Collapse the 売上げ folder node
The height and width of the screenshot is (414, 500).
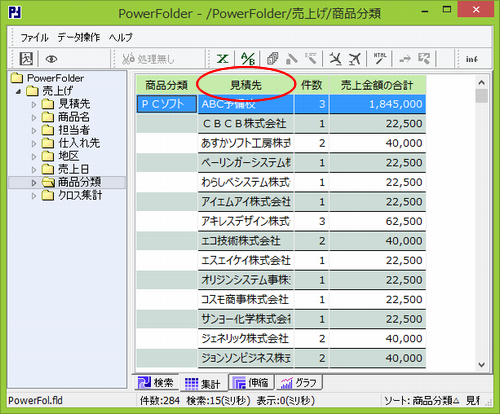pyautogui.click(x=19, y=91)
